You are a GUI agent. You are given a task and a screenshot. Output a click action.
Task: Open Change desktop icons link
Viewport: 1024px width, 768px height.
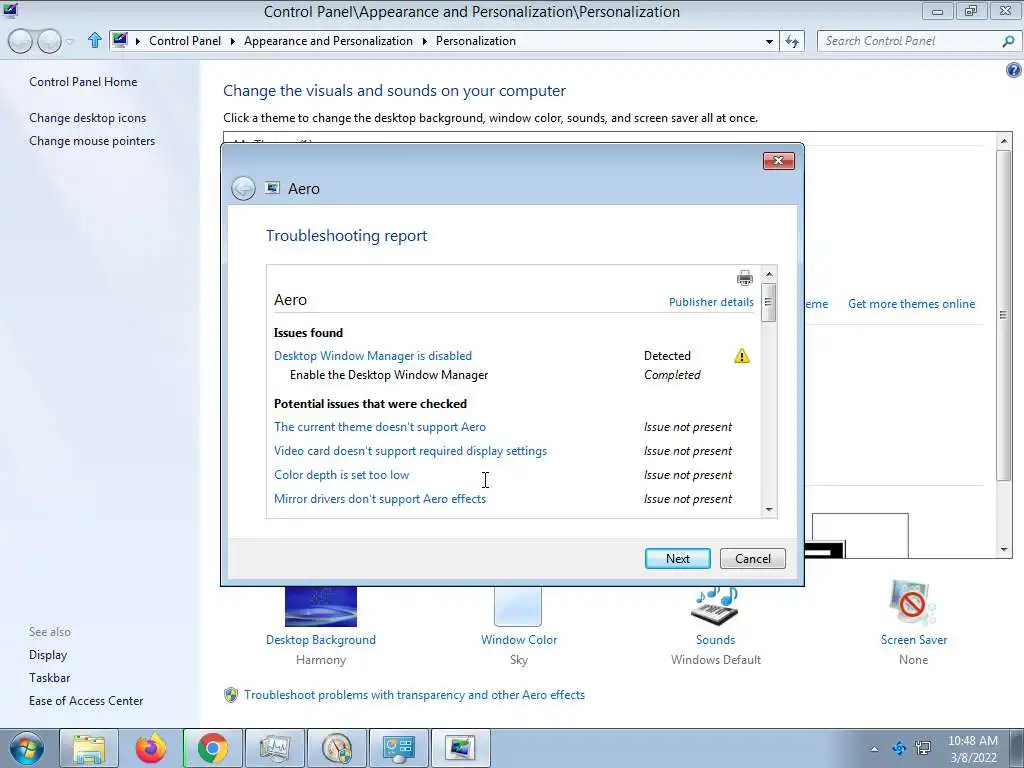pyautogui.click(x=88, y=118)
